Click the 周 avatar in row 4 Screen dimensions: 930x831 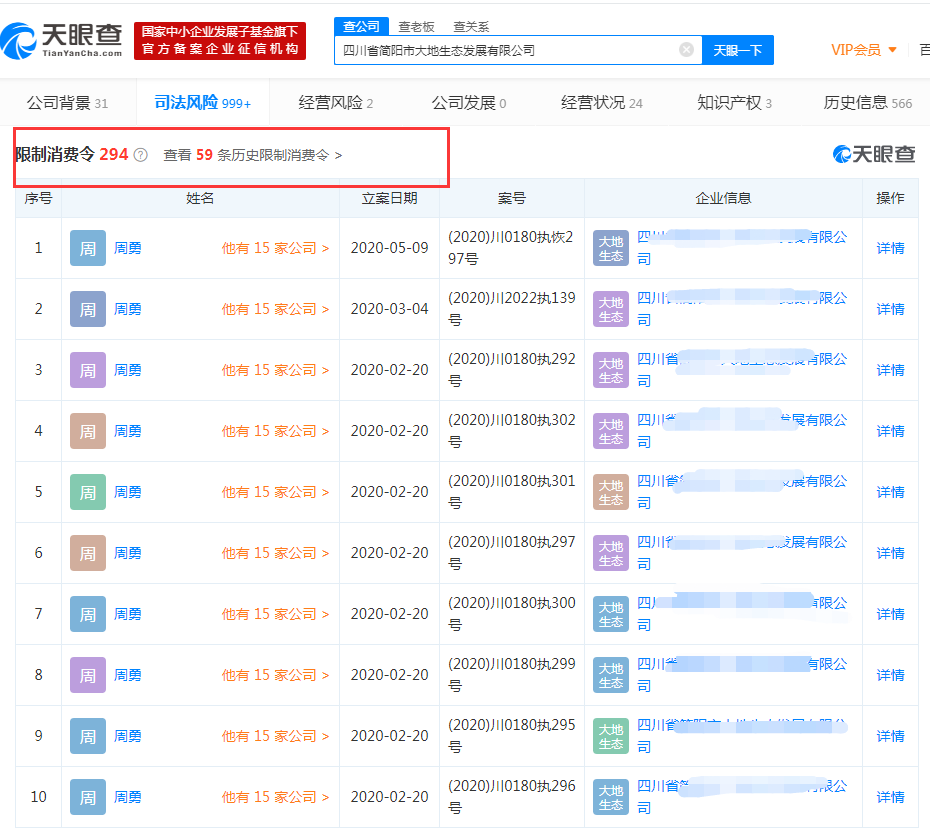[88, 431]
